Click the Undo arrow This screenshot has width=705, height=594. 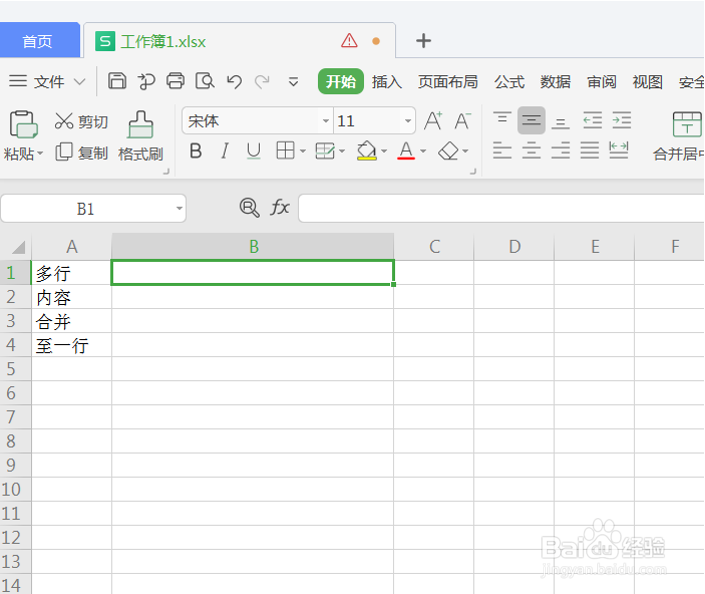tap(234, 81)
